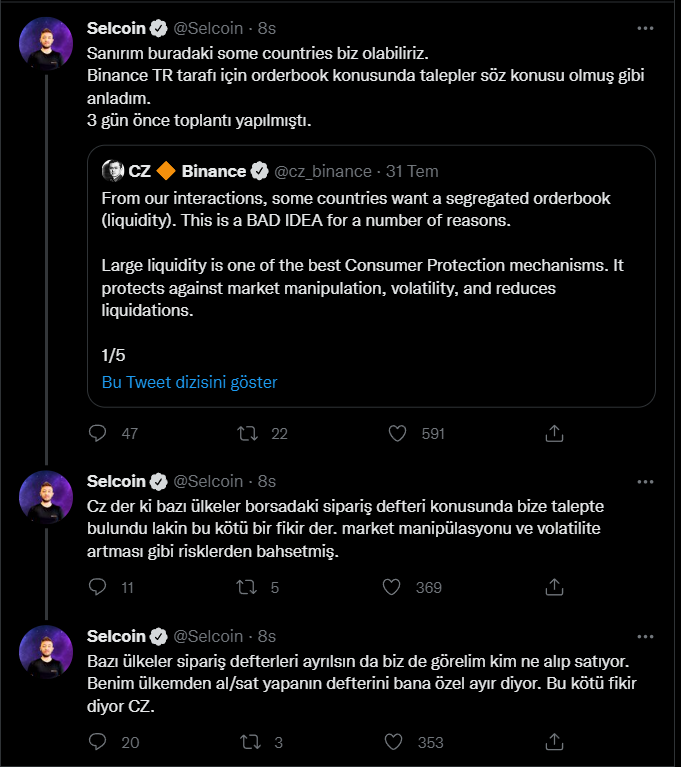
Task: Click the CZ Binance small avatar
Action: point(112,171)
